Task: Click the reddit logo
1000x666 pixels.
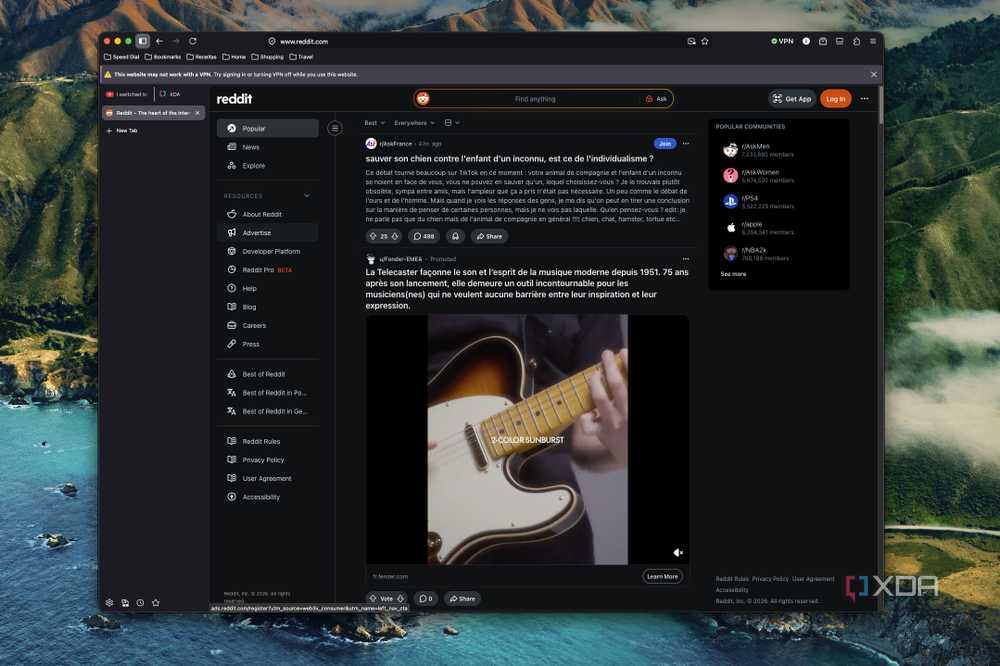Action: 234,99
